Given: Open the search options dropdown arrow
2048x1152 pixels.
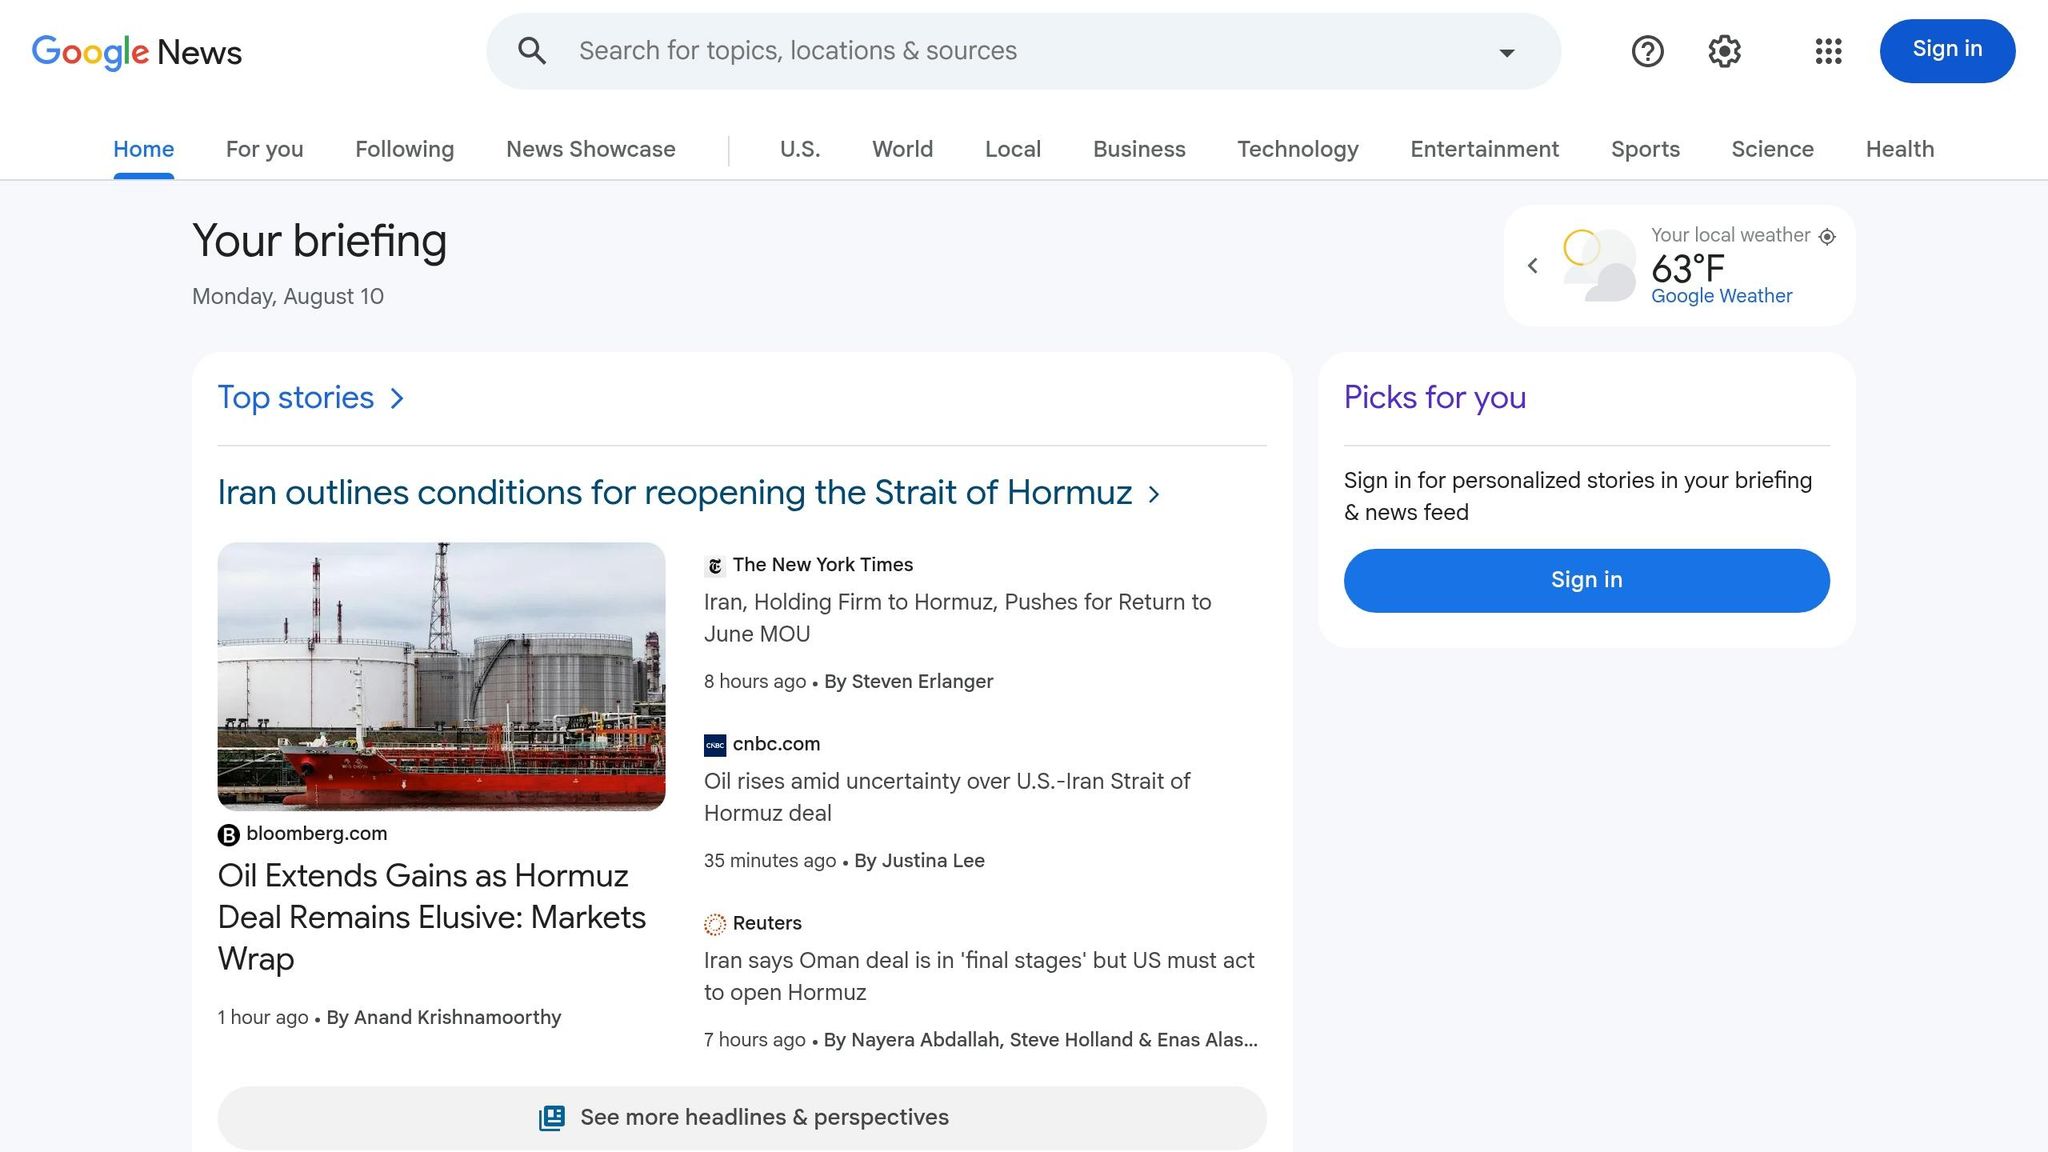Looking at the screenshot, I should (x=1506, y=52).
